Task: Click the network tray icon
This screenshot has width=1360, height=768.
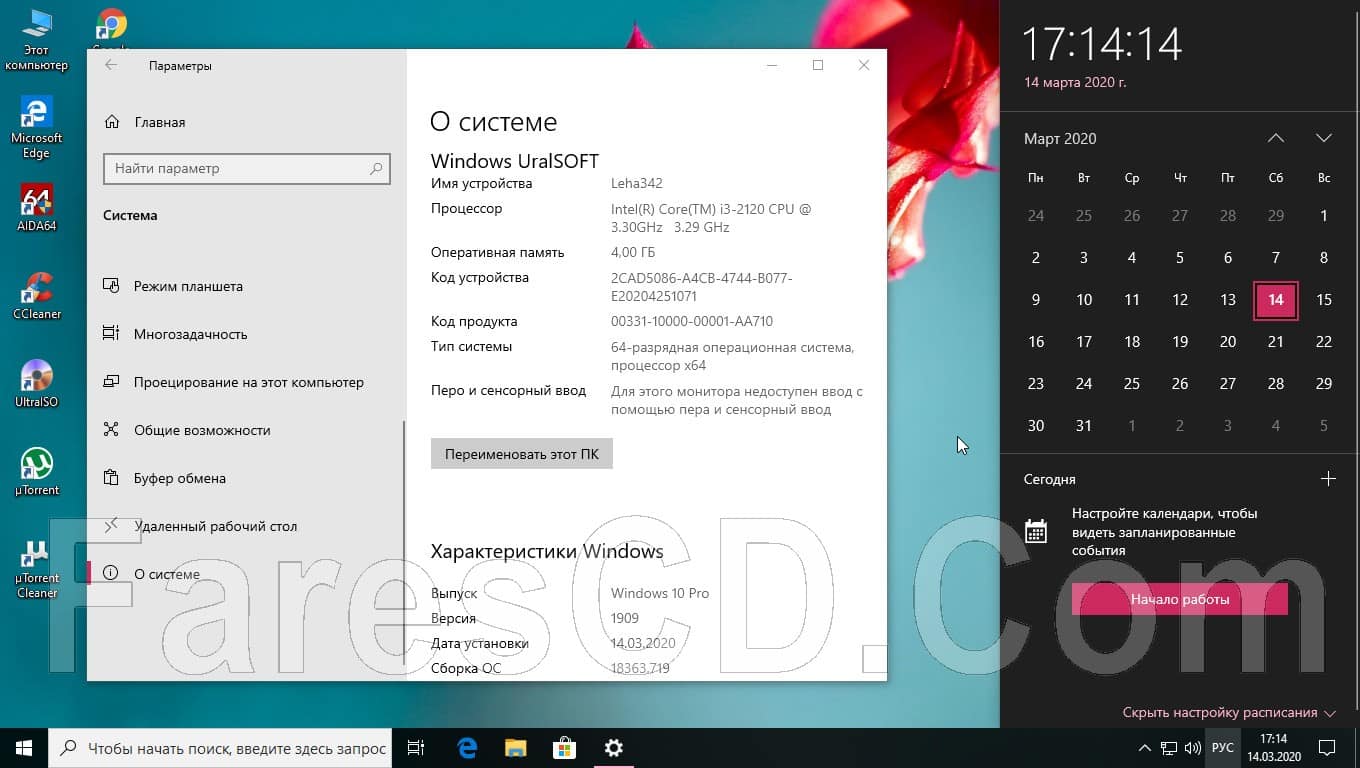Action: 1169,748
